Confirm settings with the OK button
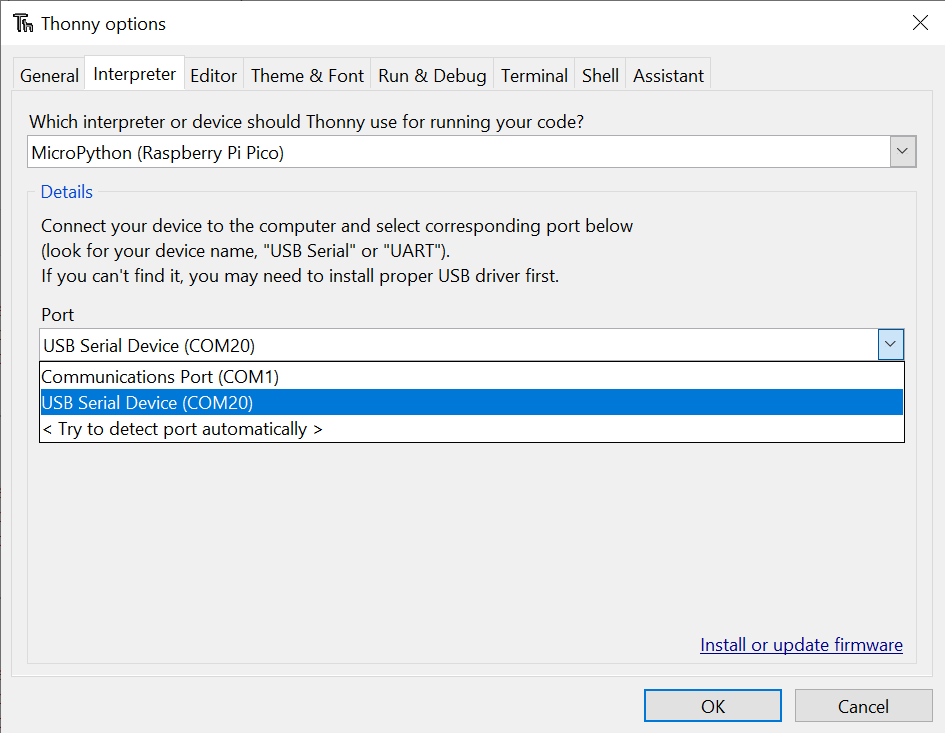 coord(712,706)
